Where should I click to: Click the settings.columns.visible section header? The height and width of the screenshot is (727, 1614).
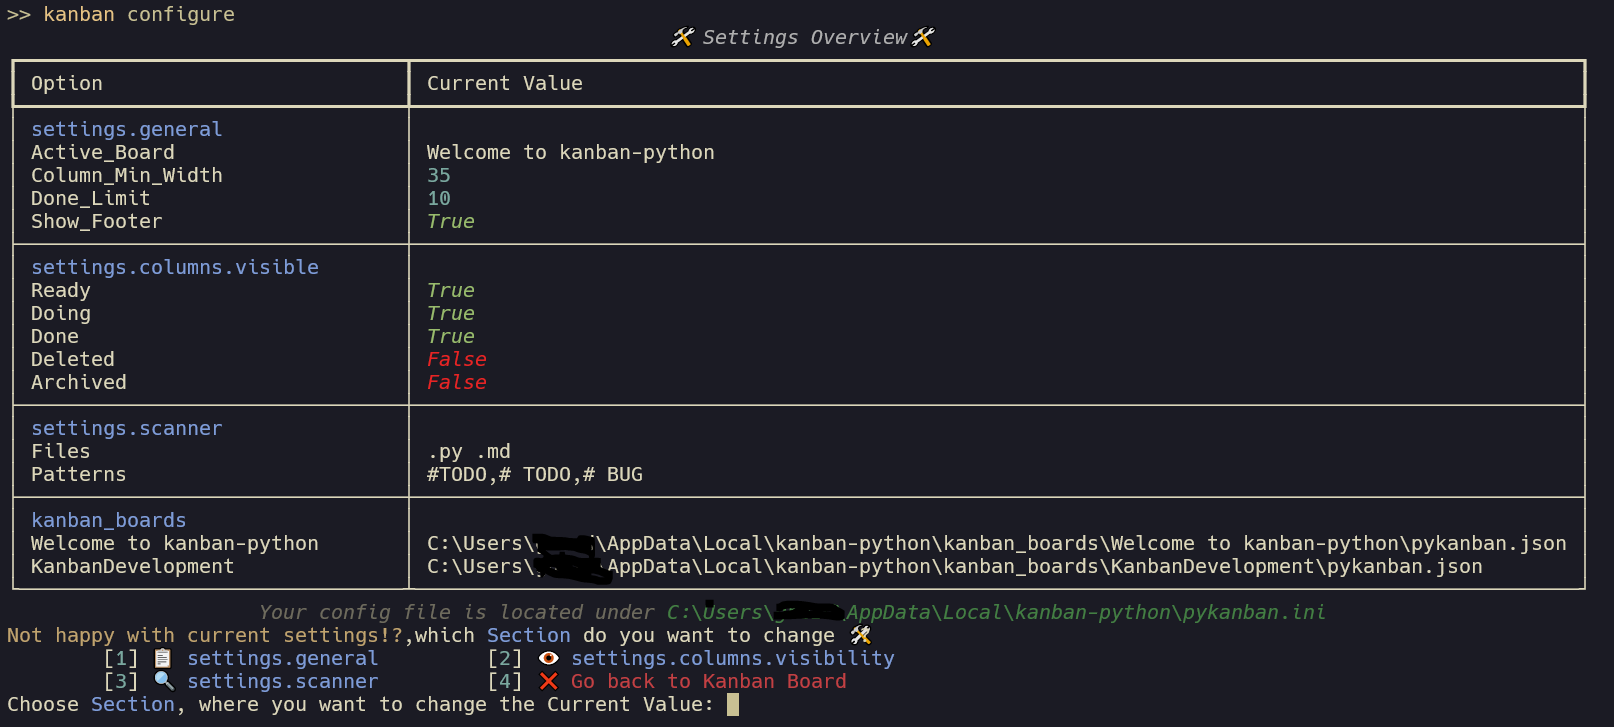click(x=175, y=267)
